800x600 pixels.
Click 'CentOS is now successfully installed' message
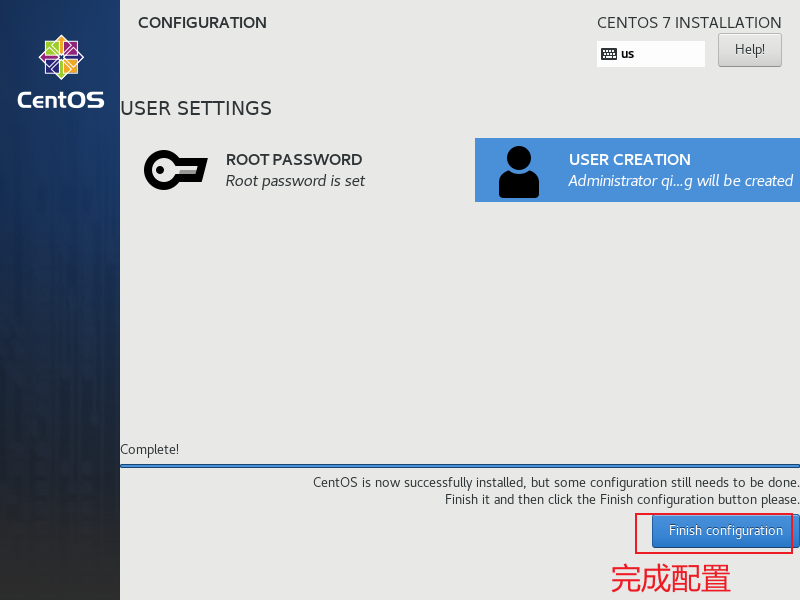[x=556, y=483]
